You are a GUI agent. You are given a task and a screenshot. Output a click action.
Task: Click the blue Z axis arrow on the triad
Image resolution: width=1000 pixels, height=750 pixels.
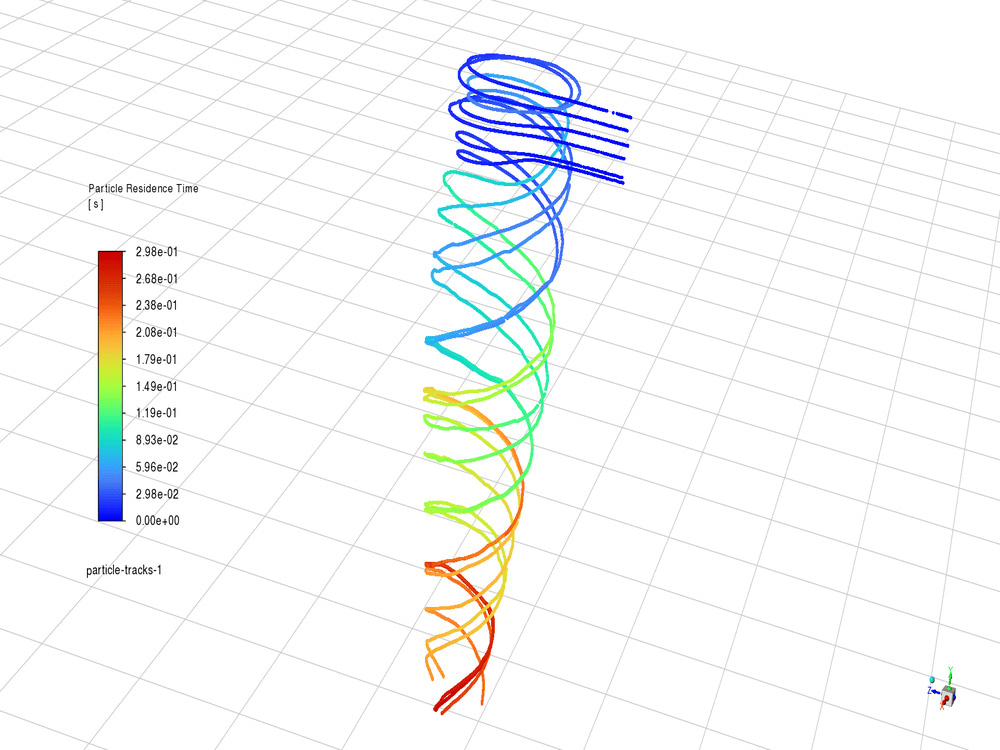pyautogui.click(x=936, y=691)
